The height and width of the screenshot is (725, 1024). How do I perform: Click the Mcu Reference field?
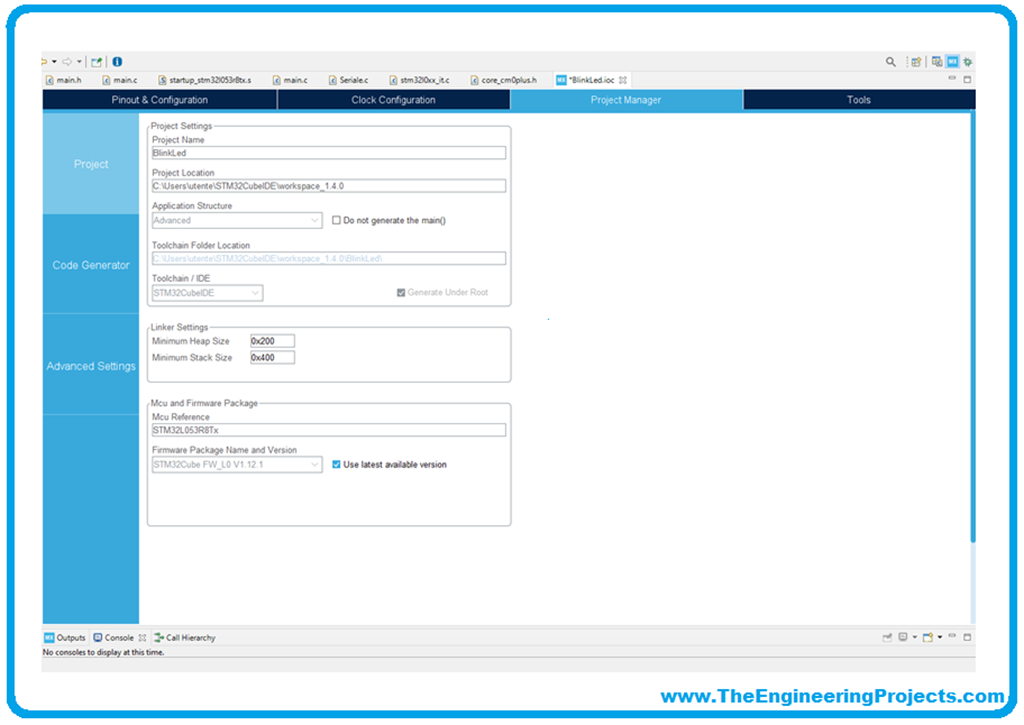(328, 430)
